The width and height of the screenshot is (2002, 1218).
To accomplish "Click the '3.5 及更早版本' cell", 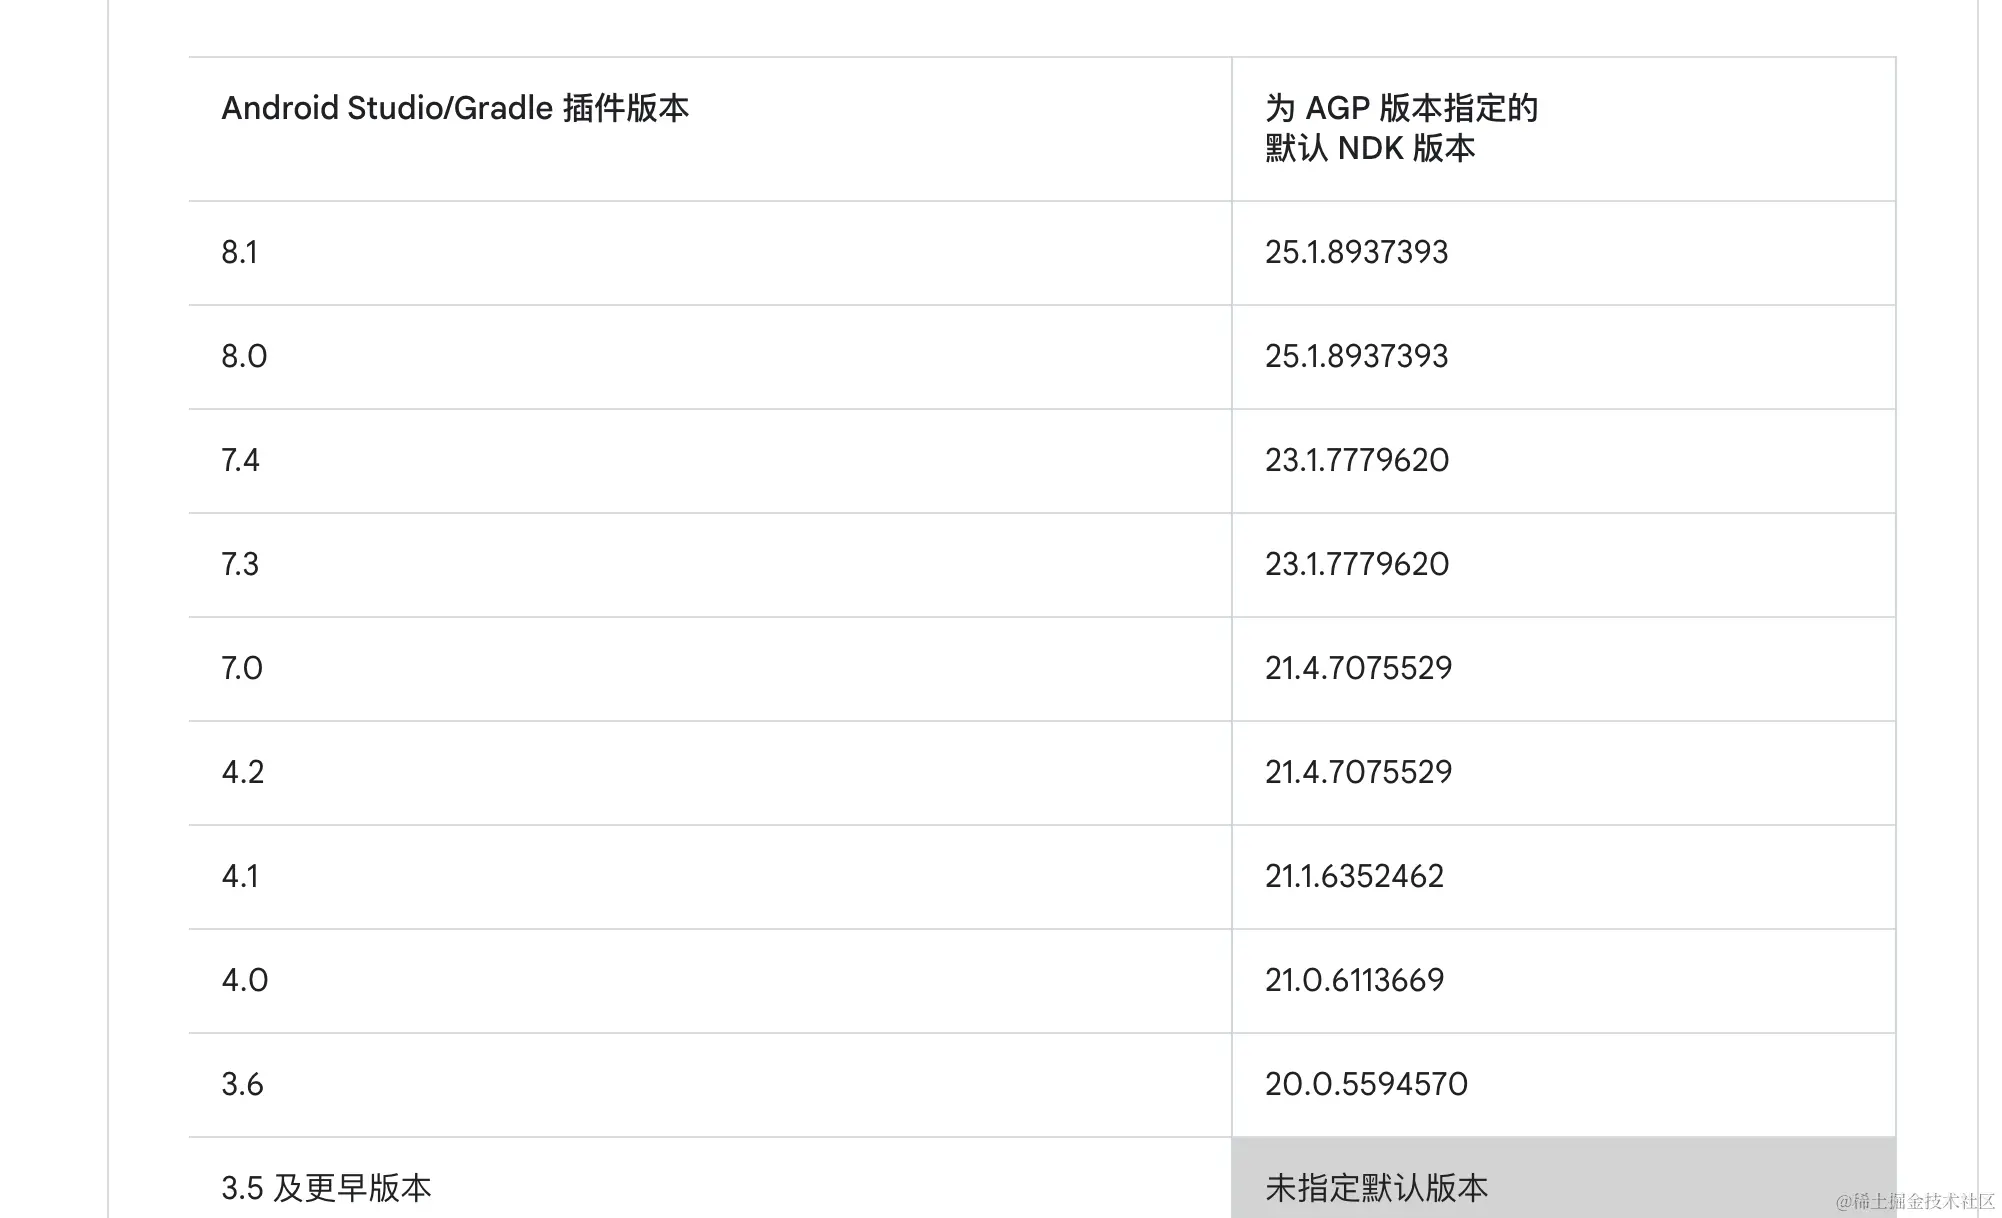I will (326, 1188).
